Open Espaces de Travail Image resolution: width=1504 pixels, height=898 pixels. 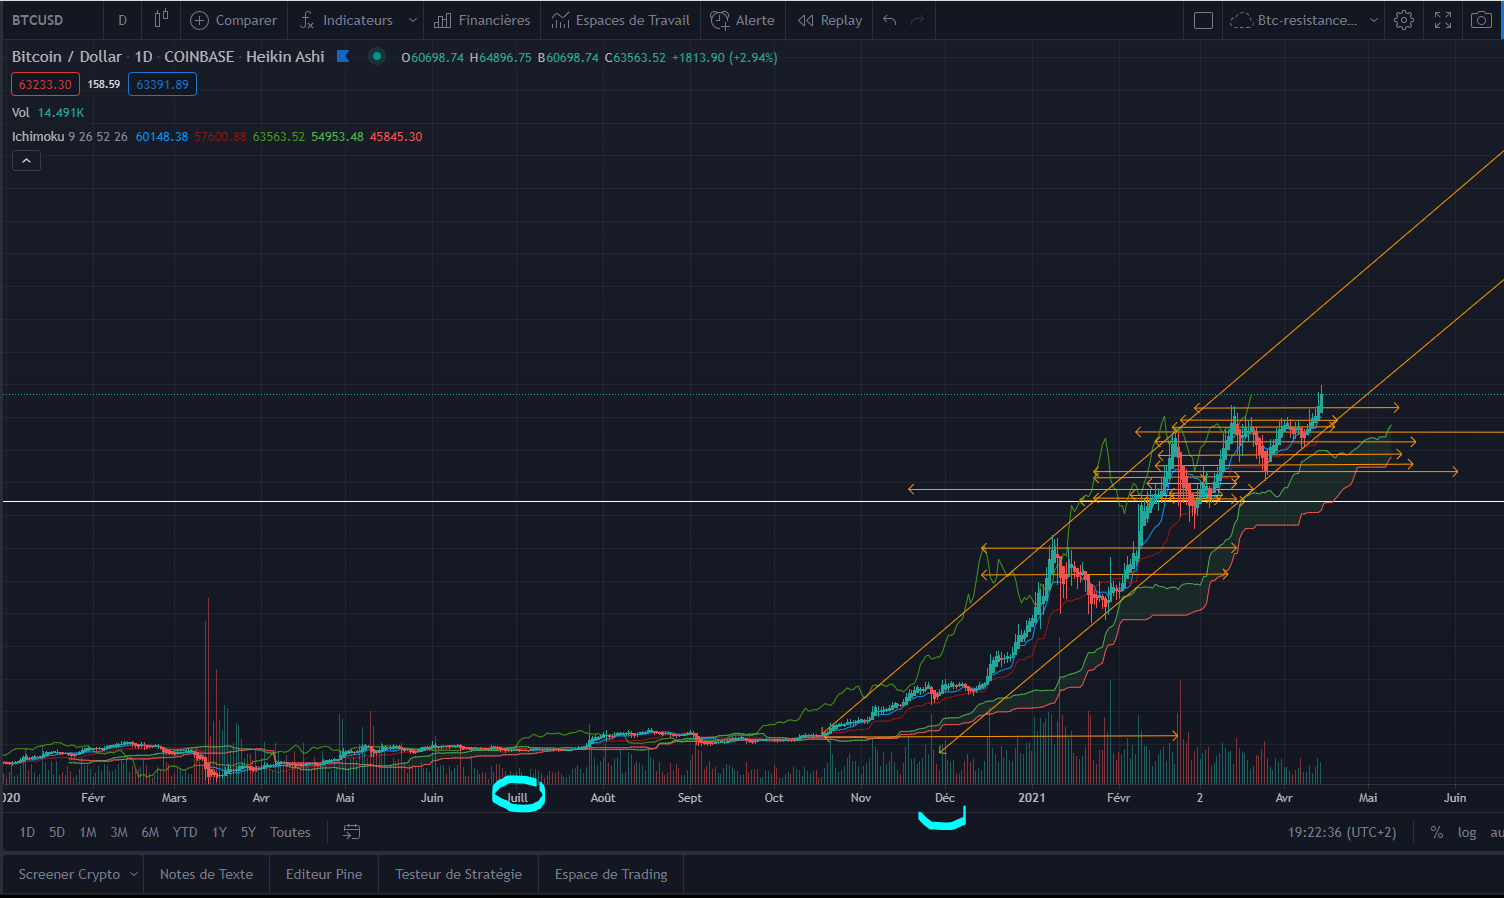point(620,20)
